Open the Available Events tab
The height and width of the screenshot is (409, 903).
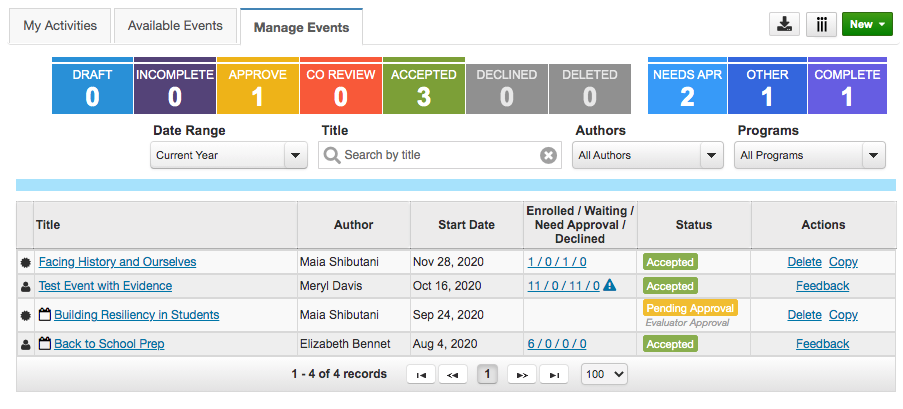tap(175, 25)
